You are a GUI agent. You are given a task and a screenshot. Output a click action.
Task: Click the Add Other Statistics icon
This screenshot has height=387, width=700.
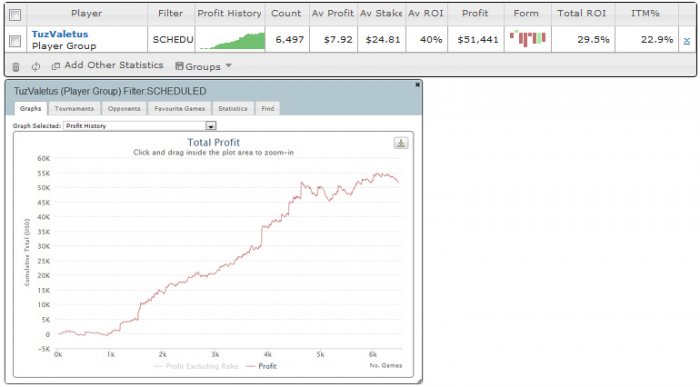56,66
